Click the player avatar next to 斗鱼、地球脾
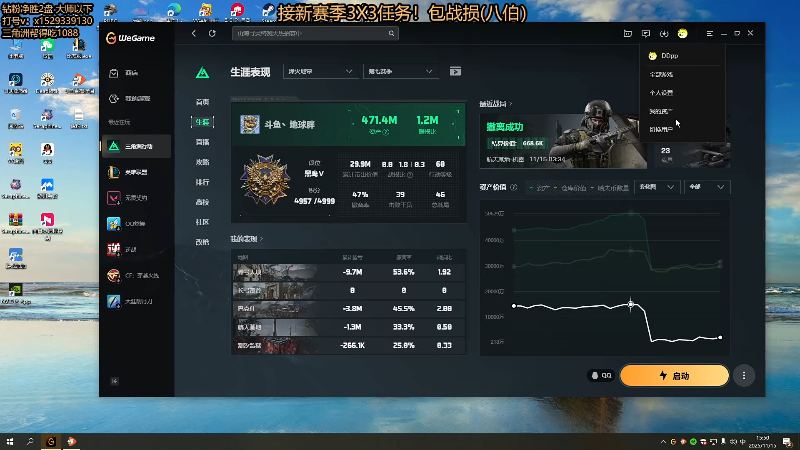 pyautogui.click(x=250, y=125)
